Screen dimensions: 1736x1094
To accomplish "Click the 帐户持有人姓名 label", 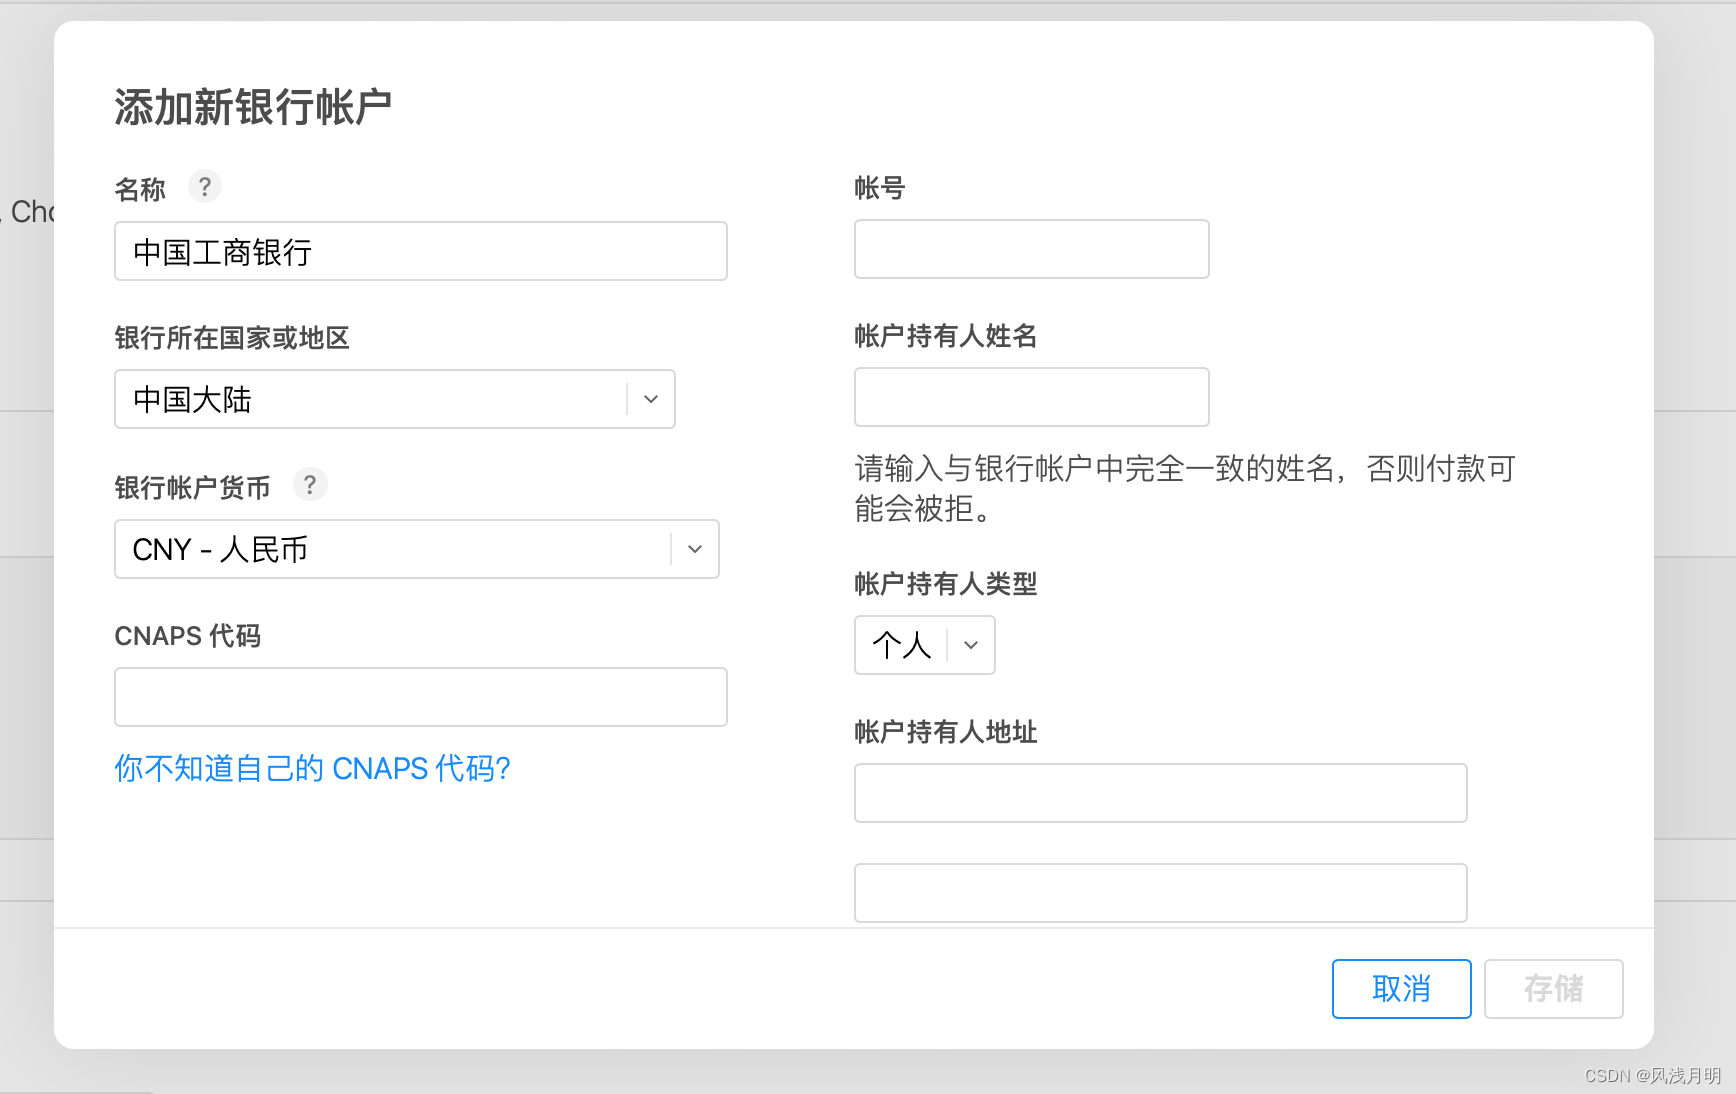I will click(x=946, y=336).
